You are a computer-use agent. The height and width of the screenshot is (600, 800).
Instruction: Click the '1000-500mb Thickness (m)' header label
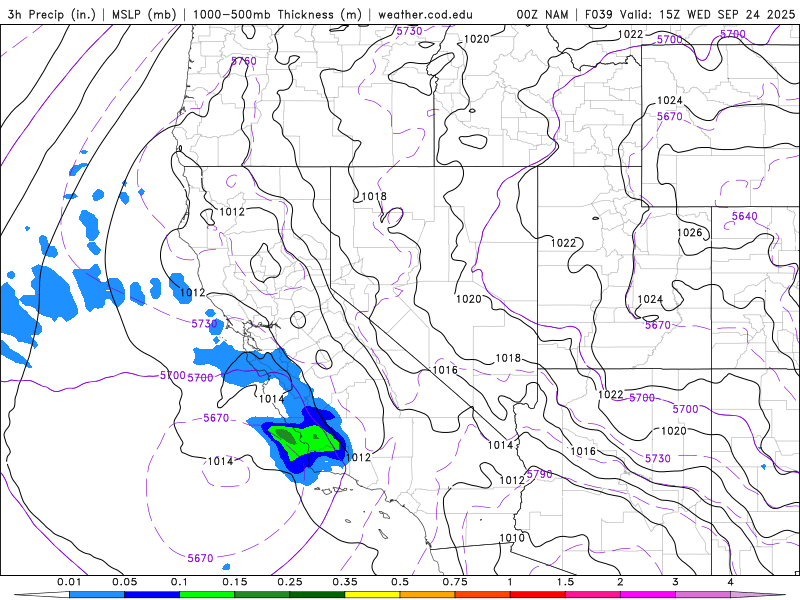(x=277, y=14)
